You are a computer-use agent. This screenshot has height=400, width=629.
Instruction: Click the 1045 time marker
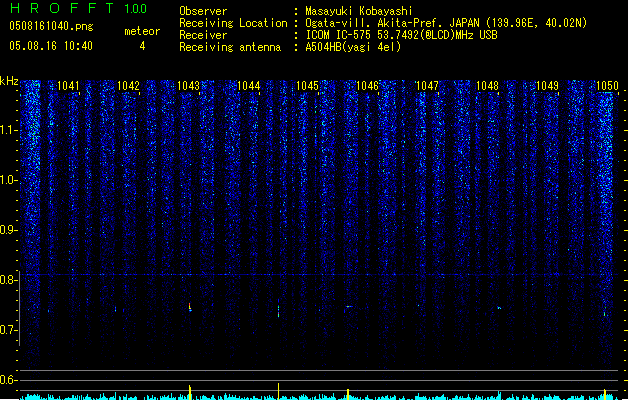coord(308,86)
